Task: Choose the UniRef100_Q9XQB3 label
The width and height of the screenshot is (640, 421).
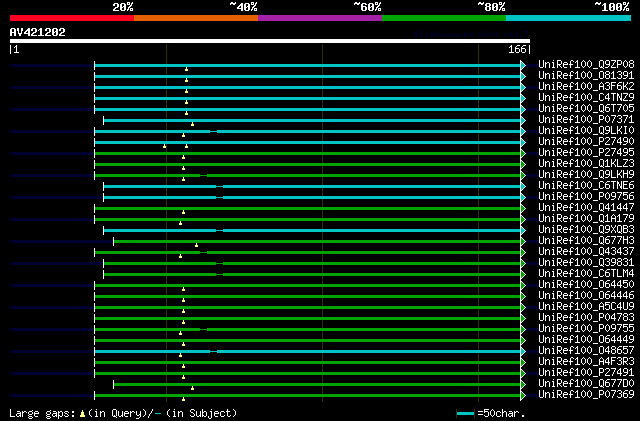Action: click(586, 230)
